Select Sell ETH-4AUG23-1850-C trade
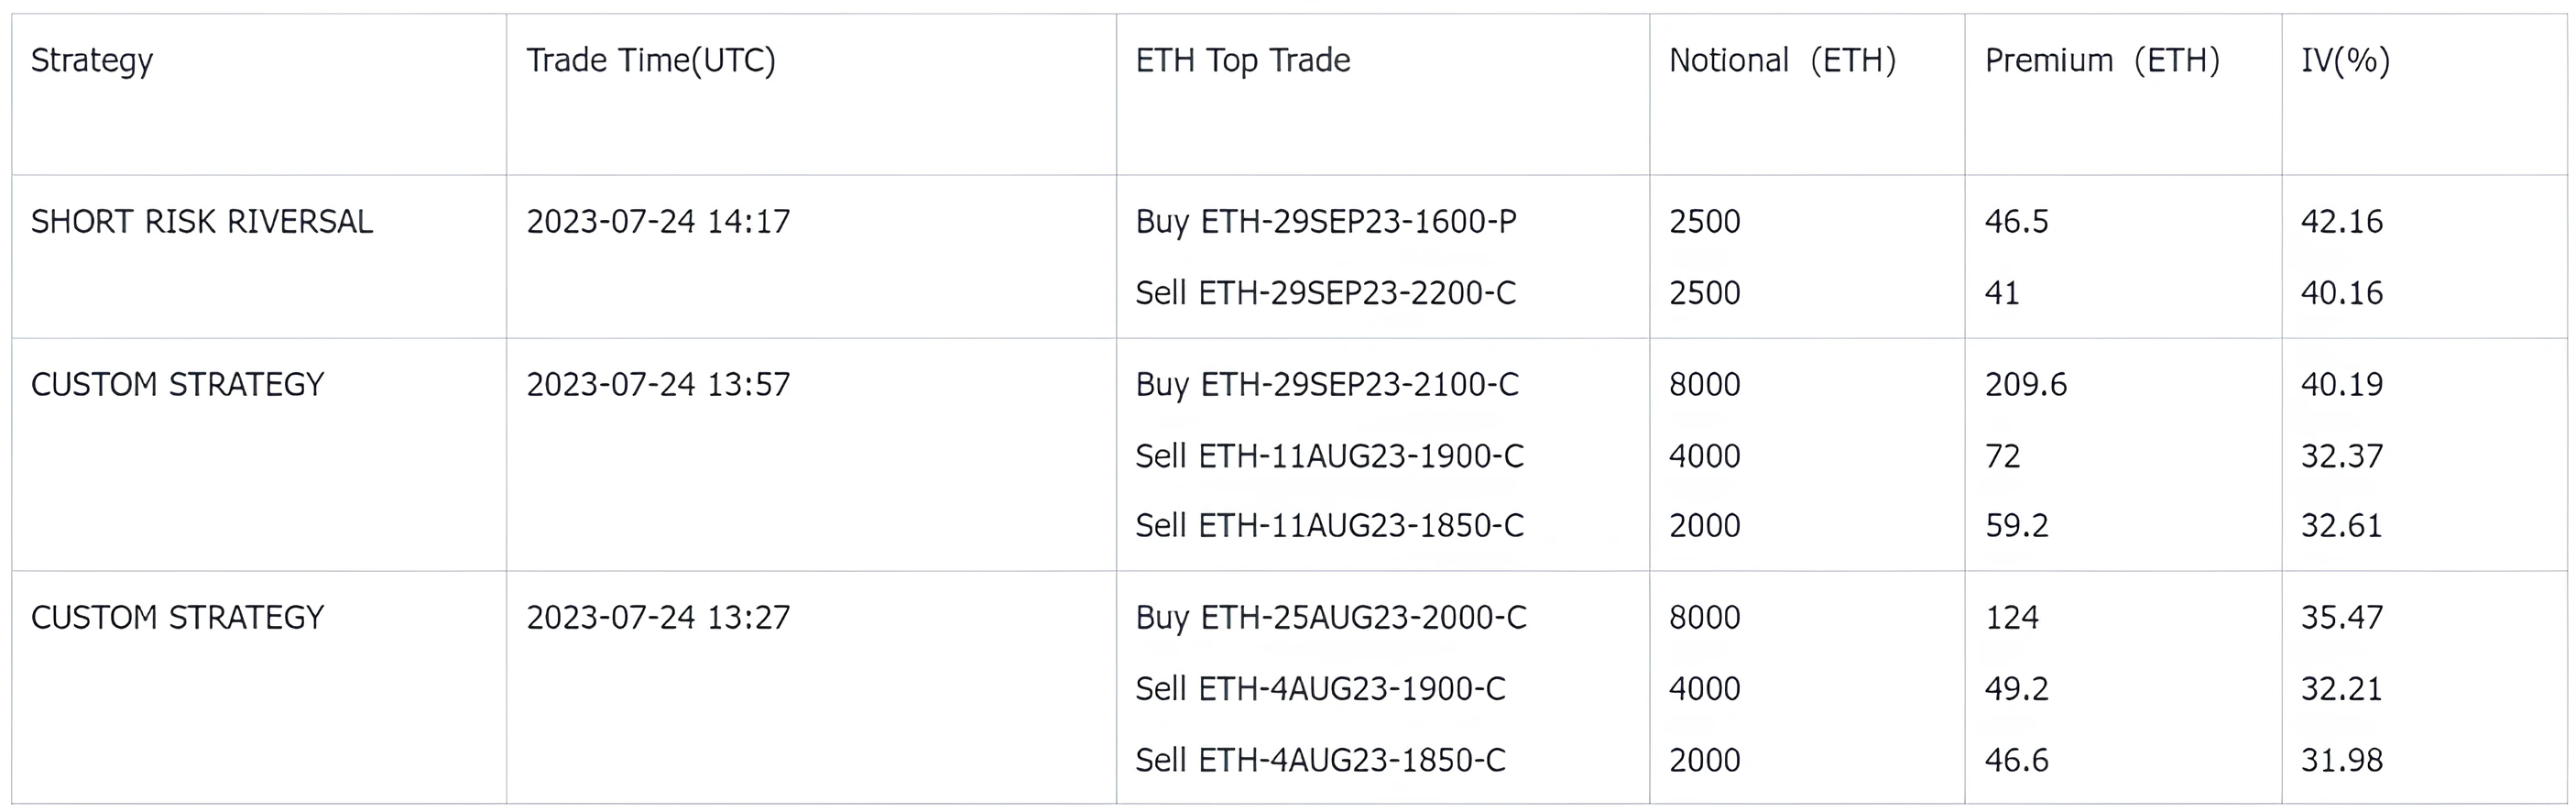2576x812 pixels. [x=1320, y=760]
